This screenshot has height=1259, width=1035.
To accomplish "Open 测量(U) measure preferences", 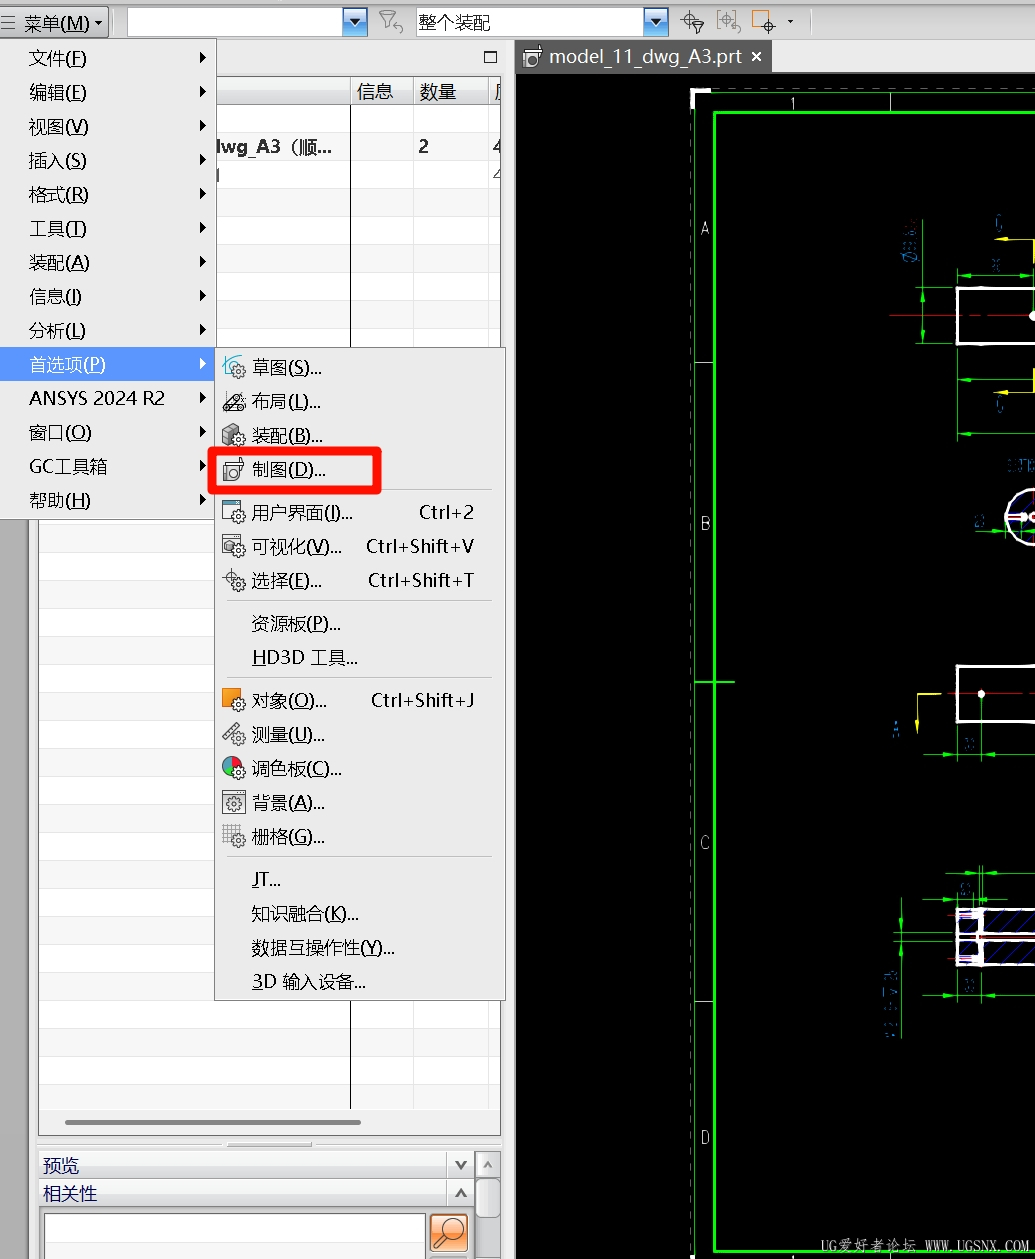I will click(287, 735).
